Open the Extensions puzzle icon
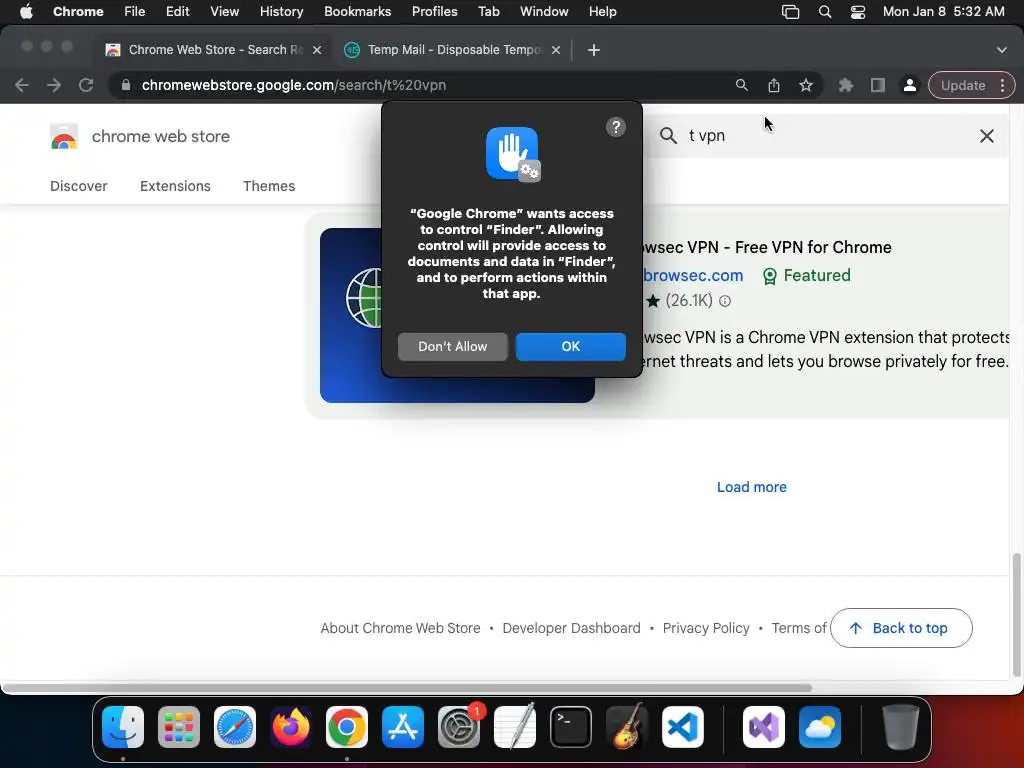Viewport: 1024px width, 768px height. (846, 85)
